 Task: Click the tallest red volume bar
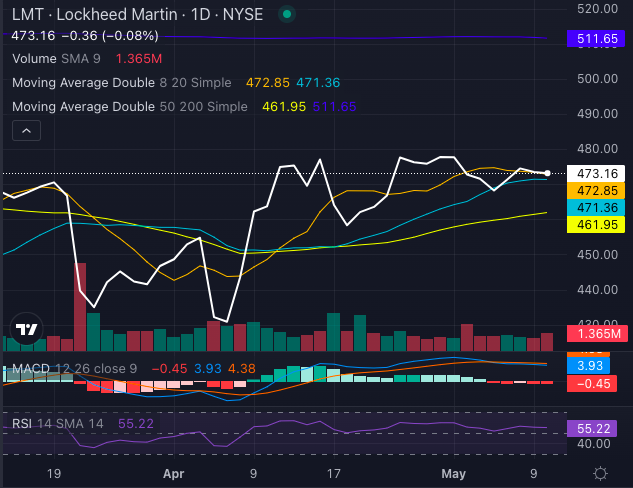click(x=80, y=307)
